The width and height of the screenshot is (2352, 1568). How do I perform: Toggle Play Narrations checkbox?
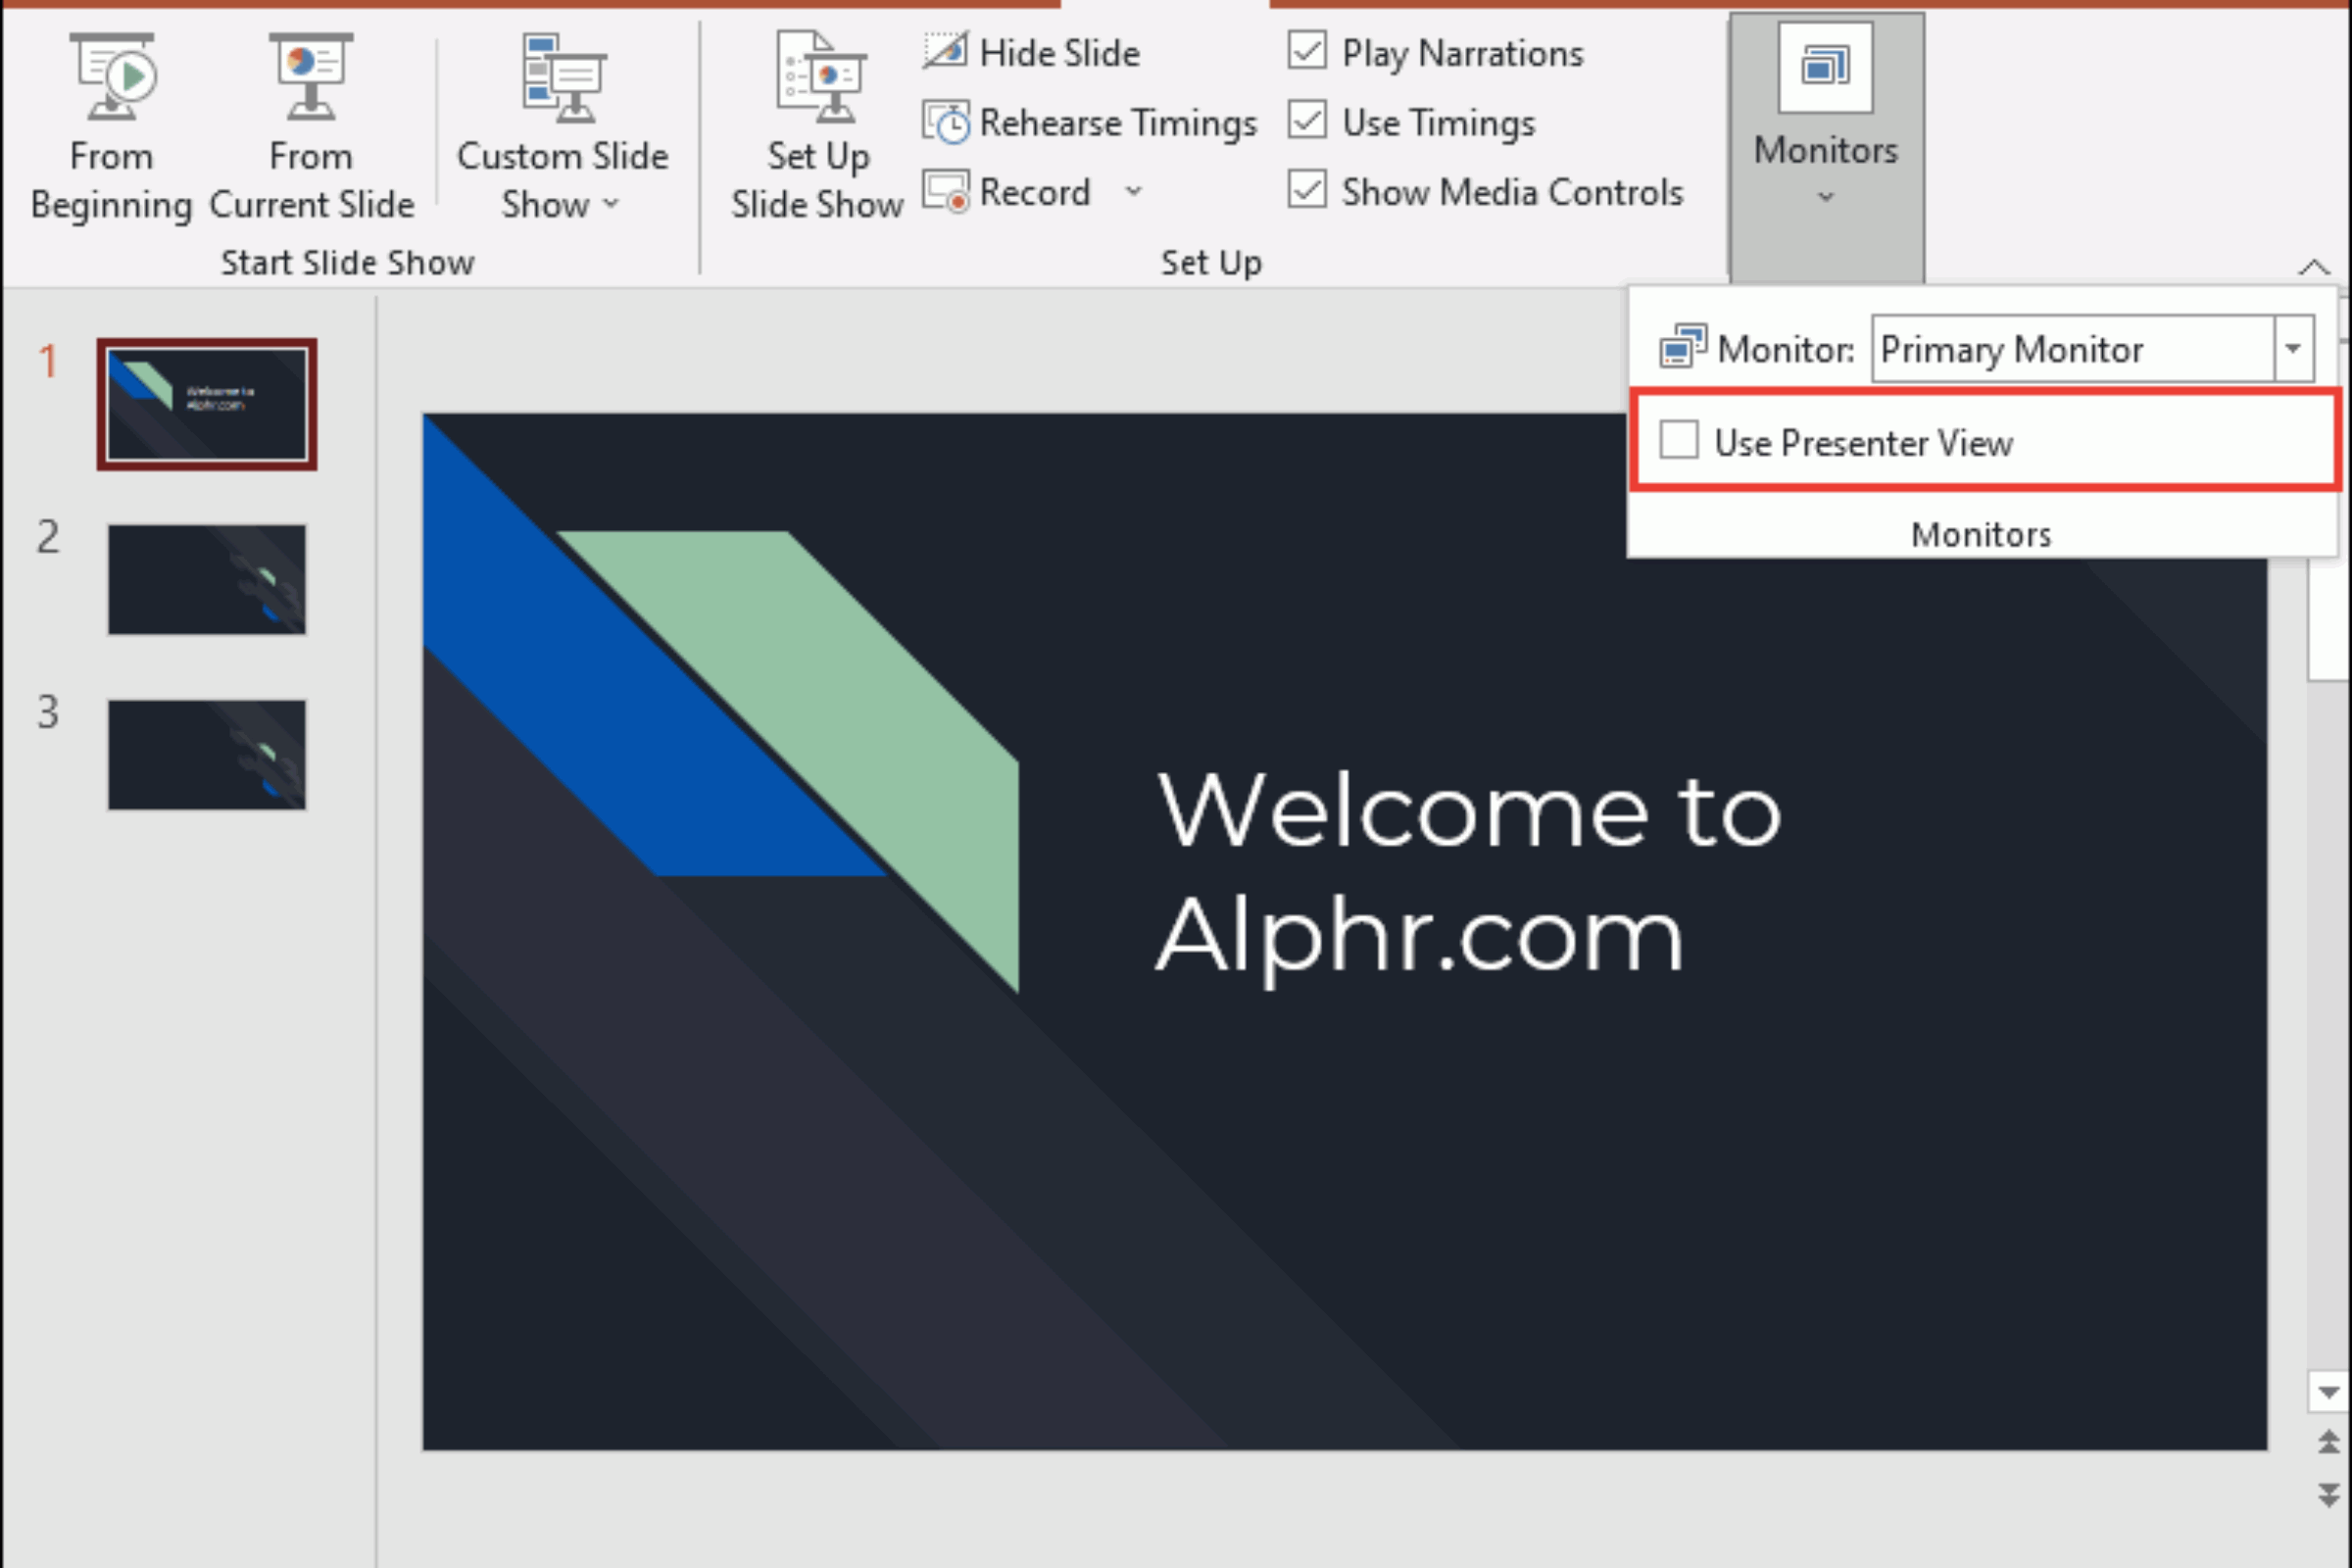[x=1307, y=50]
